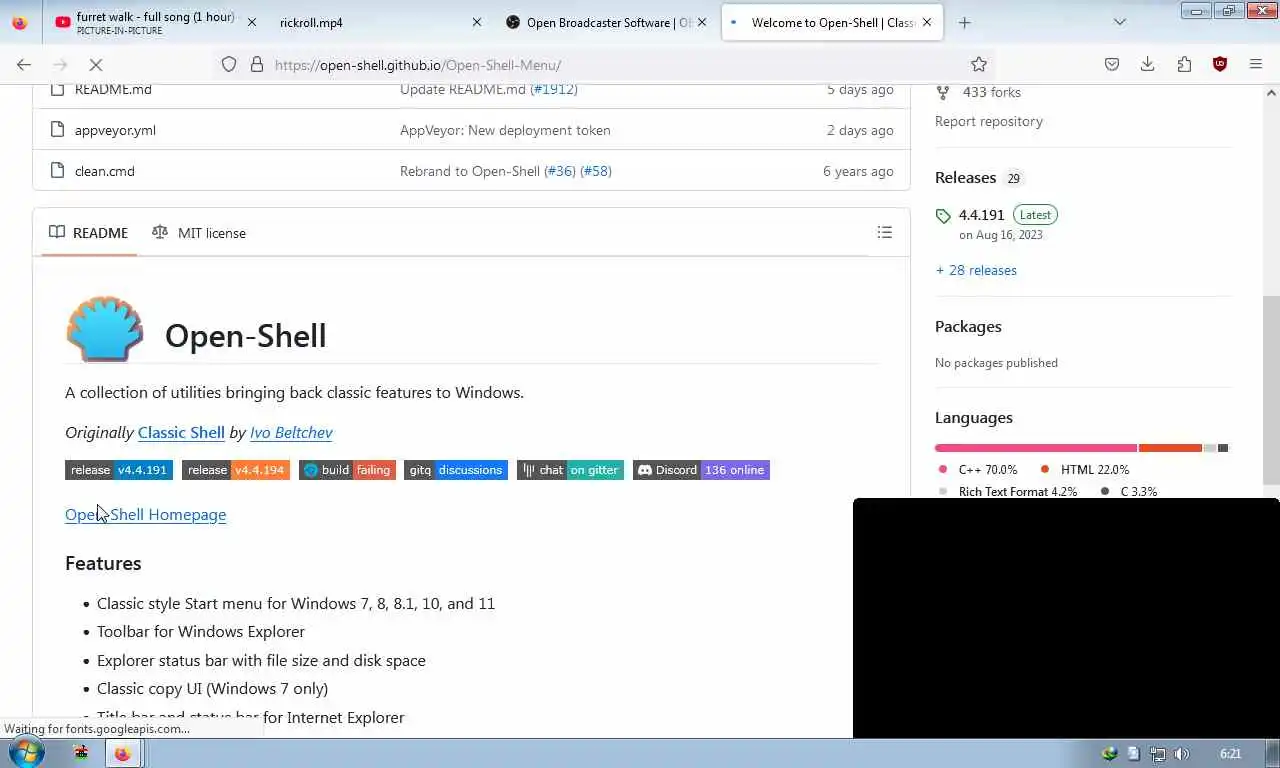Click pink C++ segment of language bar

pyautogui.click(x=1036, y=448)
